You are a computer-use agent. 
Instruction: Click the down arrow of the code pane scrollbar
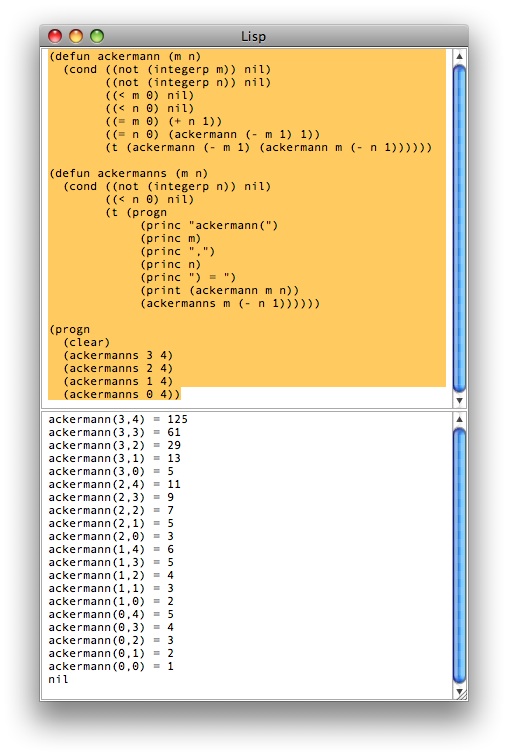pos(460,400)
